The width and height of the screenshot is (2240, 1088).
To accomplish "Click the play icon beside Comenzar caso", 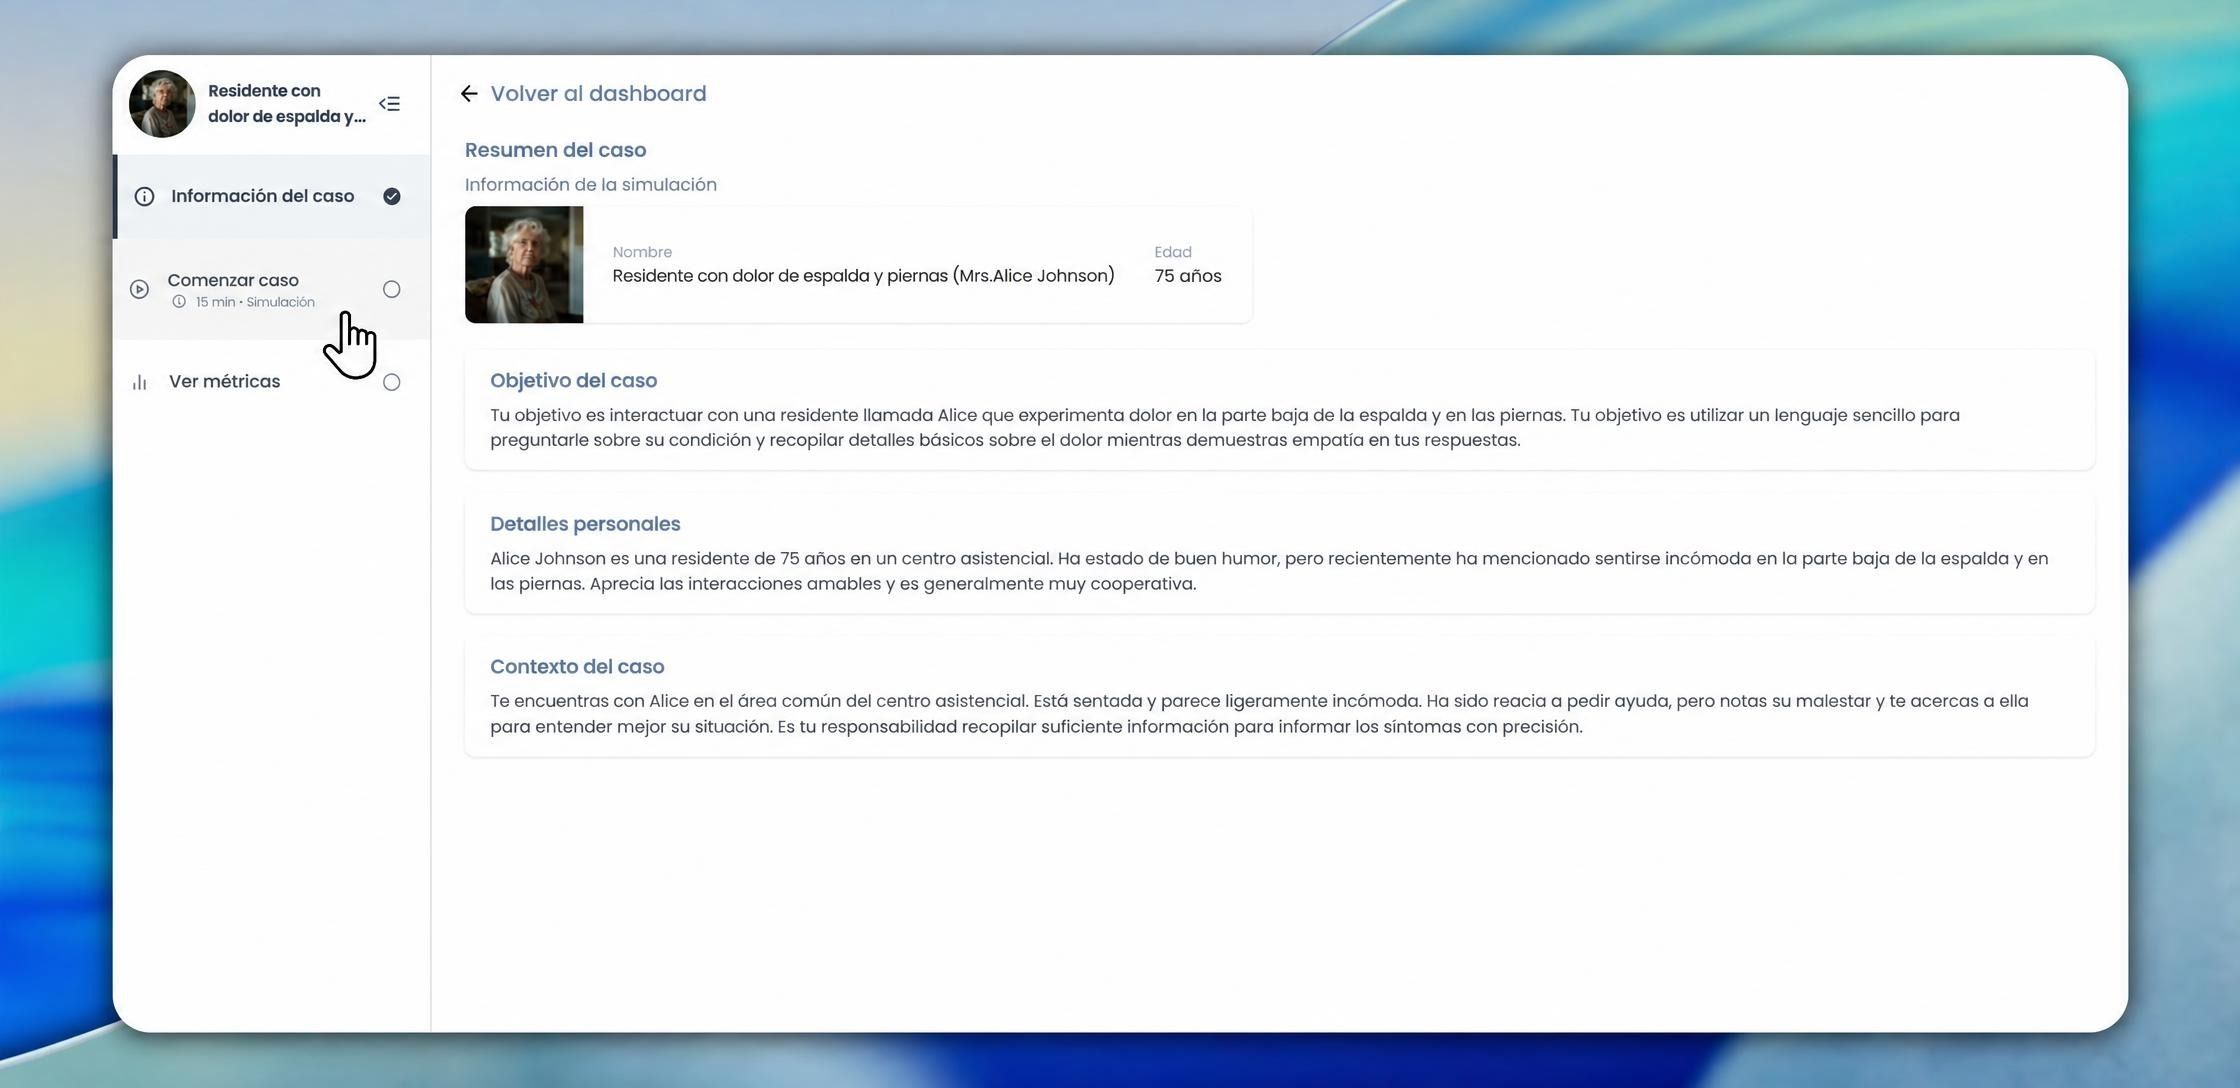I will click(x=140, y=289).
